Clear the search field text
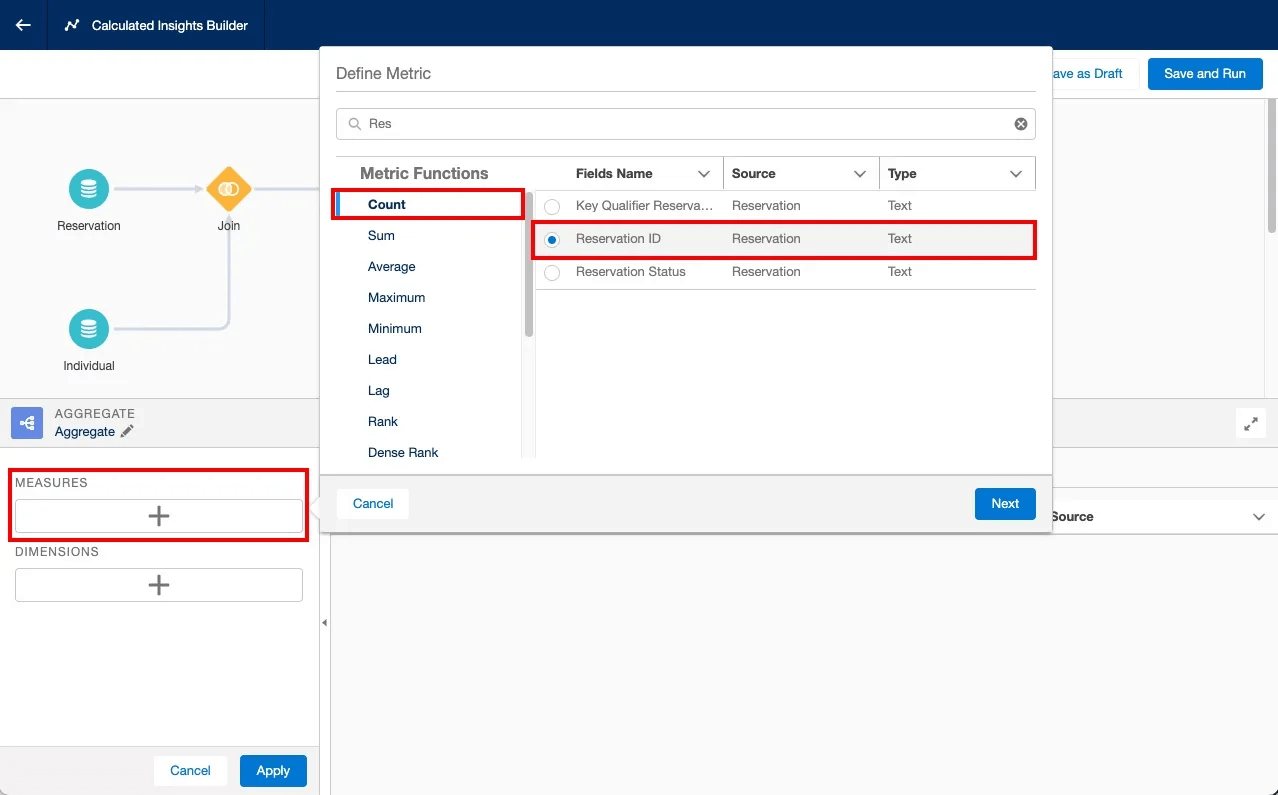The image size is (1278, 795). pyautogui.click(x=1020, y=124)
